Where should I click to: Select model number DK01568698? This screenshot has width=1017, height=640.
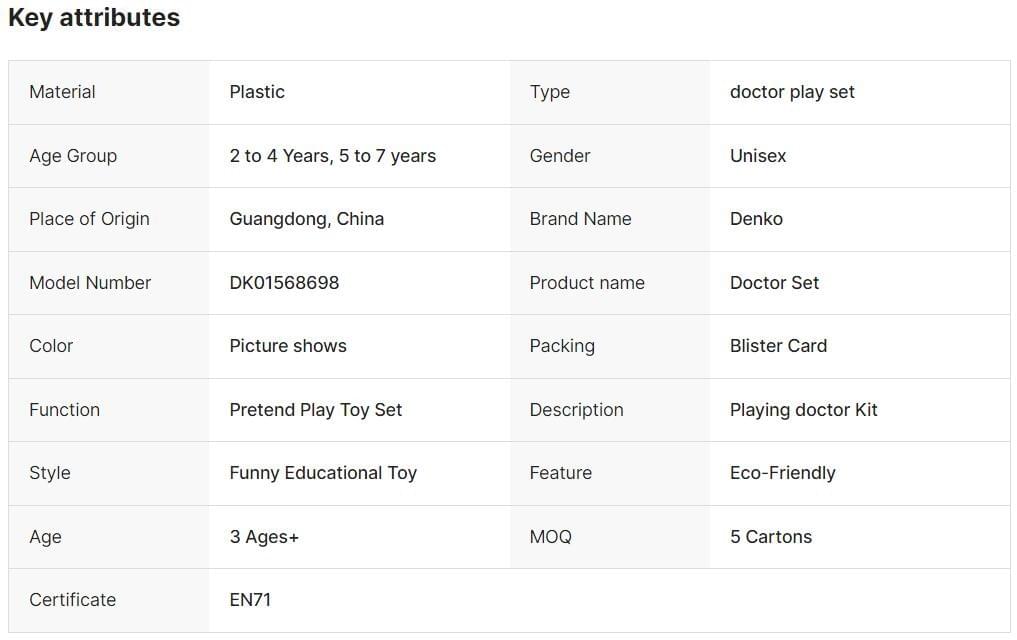coord(284,283)
